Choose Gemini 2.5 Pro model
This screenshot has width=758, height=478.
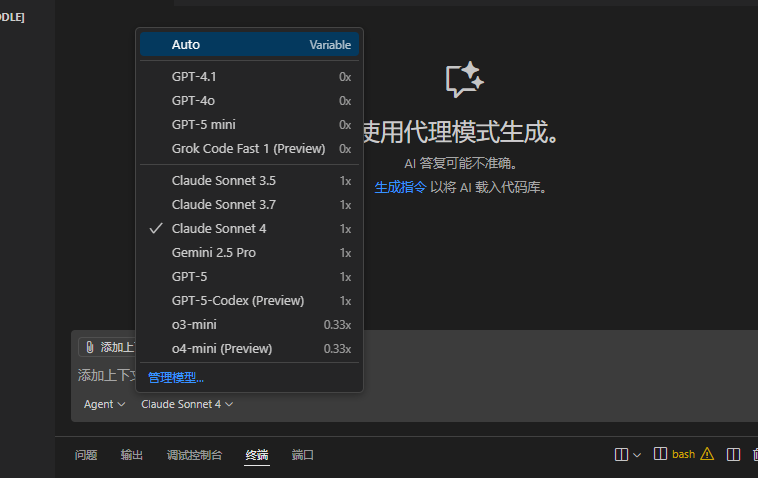(249, 253)
